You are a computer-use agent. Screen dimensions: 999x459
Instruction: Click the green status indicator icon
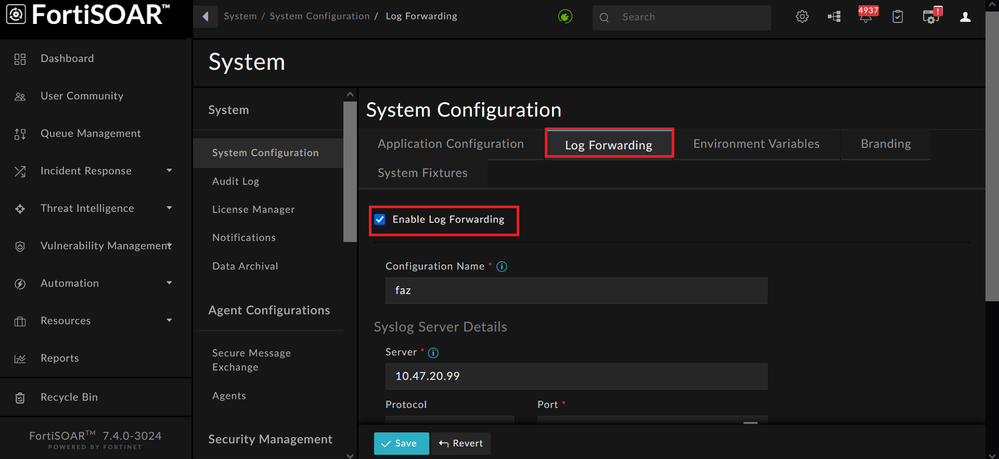click(x=565, y=17)
